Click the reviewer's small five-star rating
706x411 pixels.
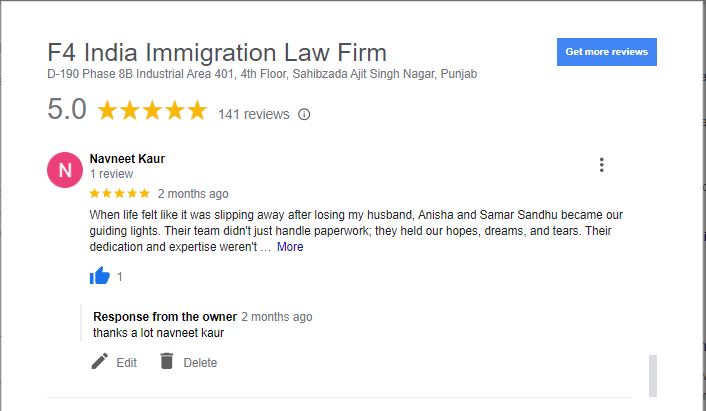click(x=119, y=194)
